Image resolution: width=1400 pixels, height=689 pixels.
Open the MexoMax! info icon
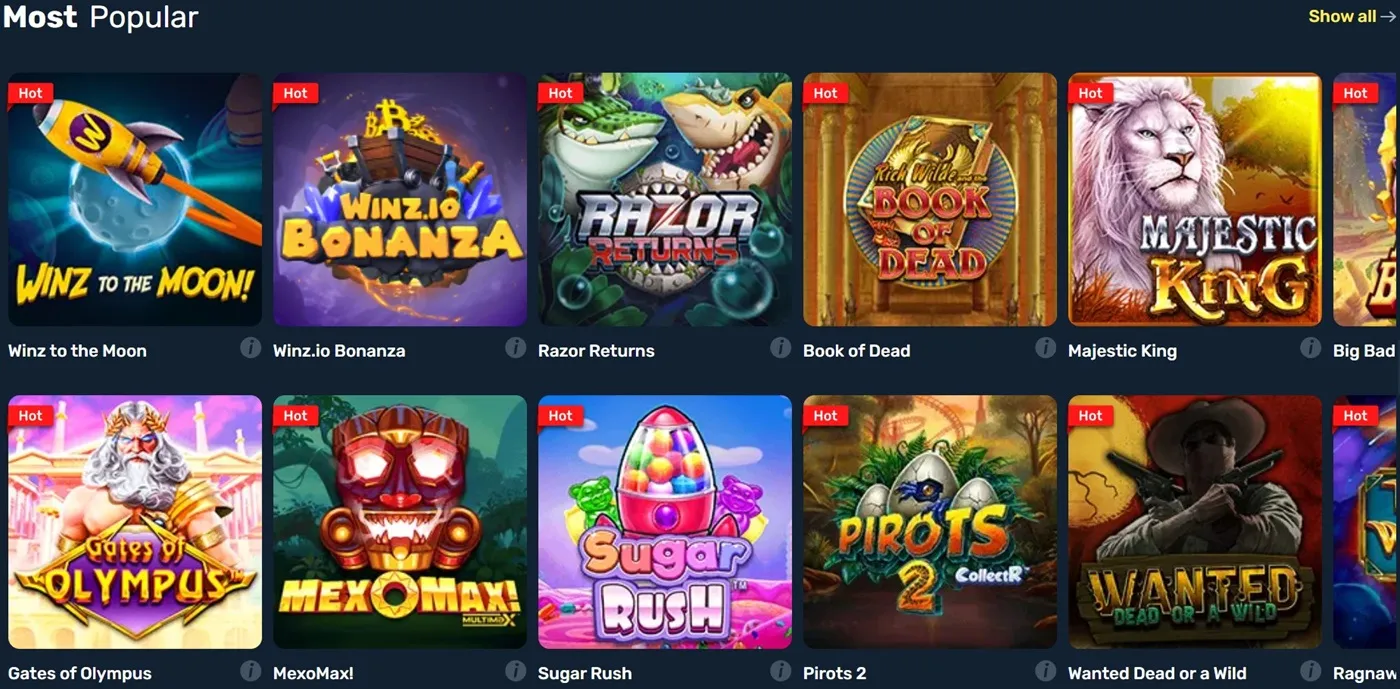[x=515, y=671]
